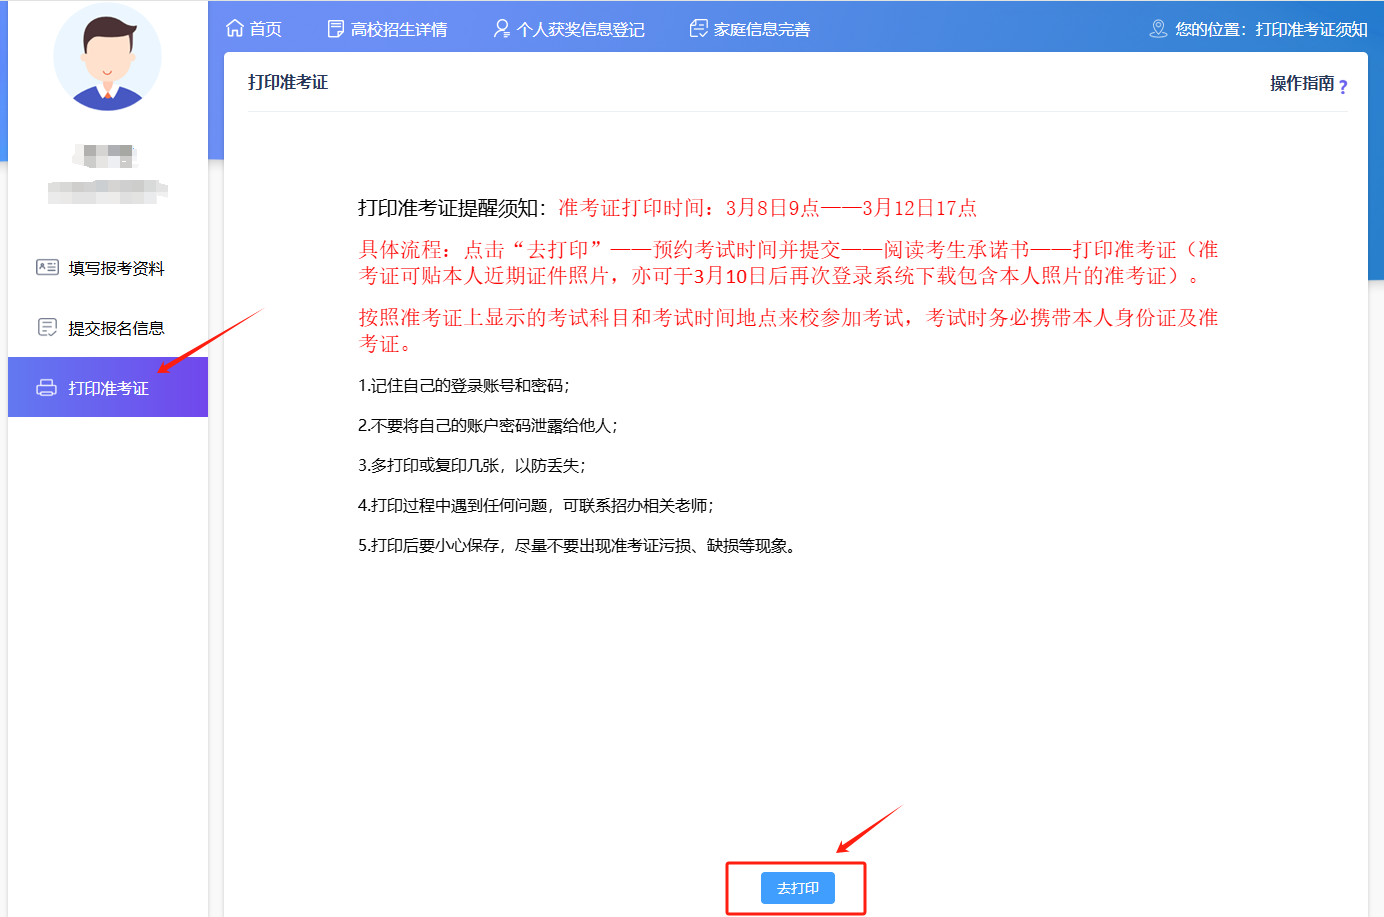Click the document icon beside 高校招生详情

pos(336,29)
